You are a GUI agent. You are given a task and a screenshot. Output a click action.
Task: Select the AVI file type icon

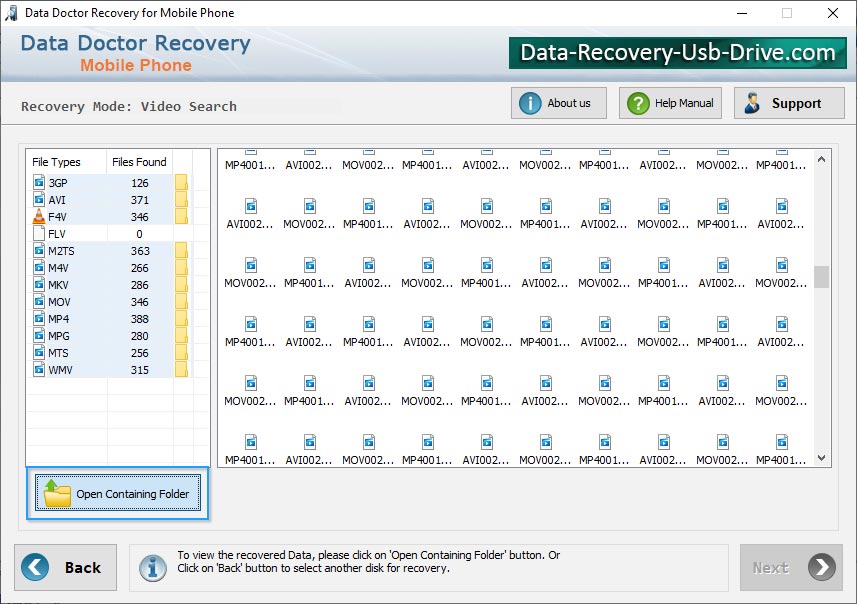[x=39, y=199]
